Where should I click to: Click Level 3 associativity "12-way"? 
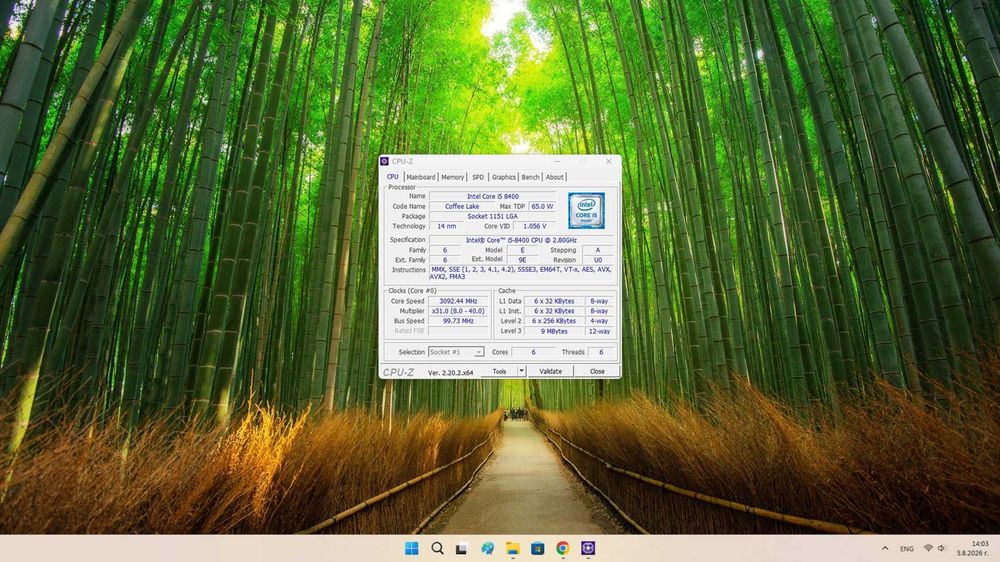pos(599,332)
